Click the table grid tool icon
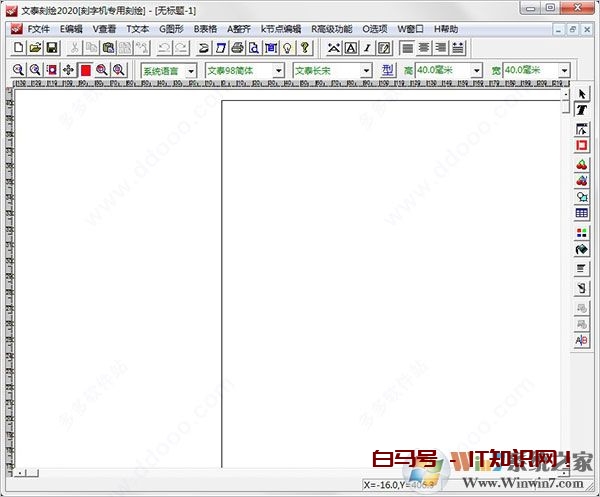Image resolution: width=600 pixels, height=497 pixels. pyautogui.click(x=582, y=213)
